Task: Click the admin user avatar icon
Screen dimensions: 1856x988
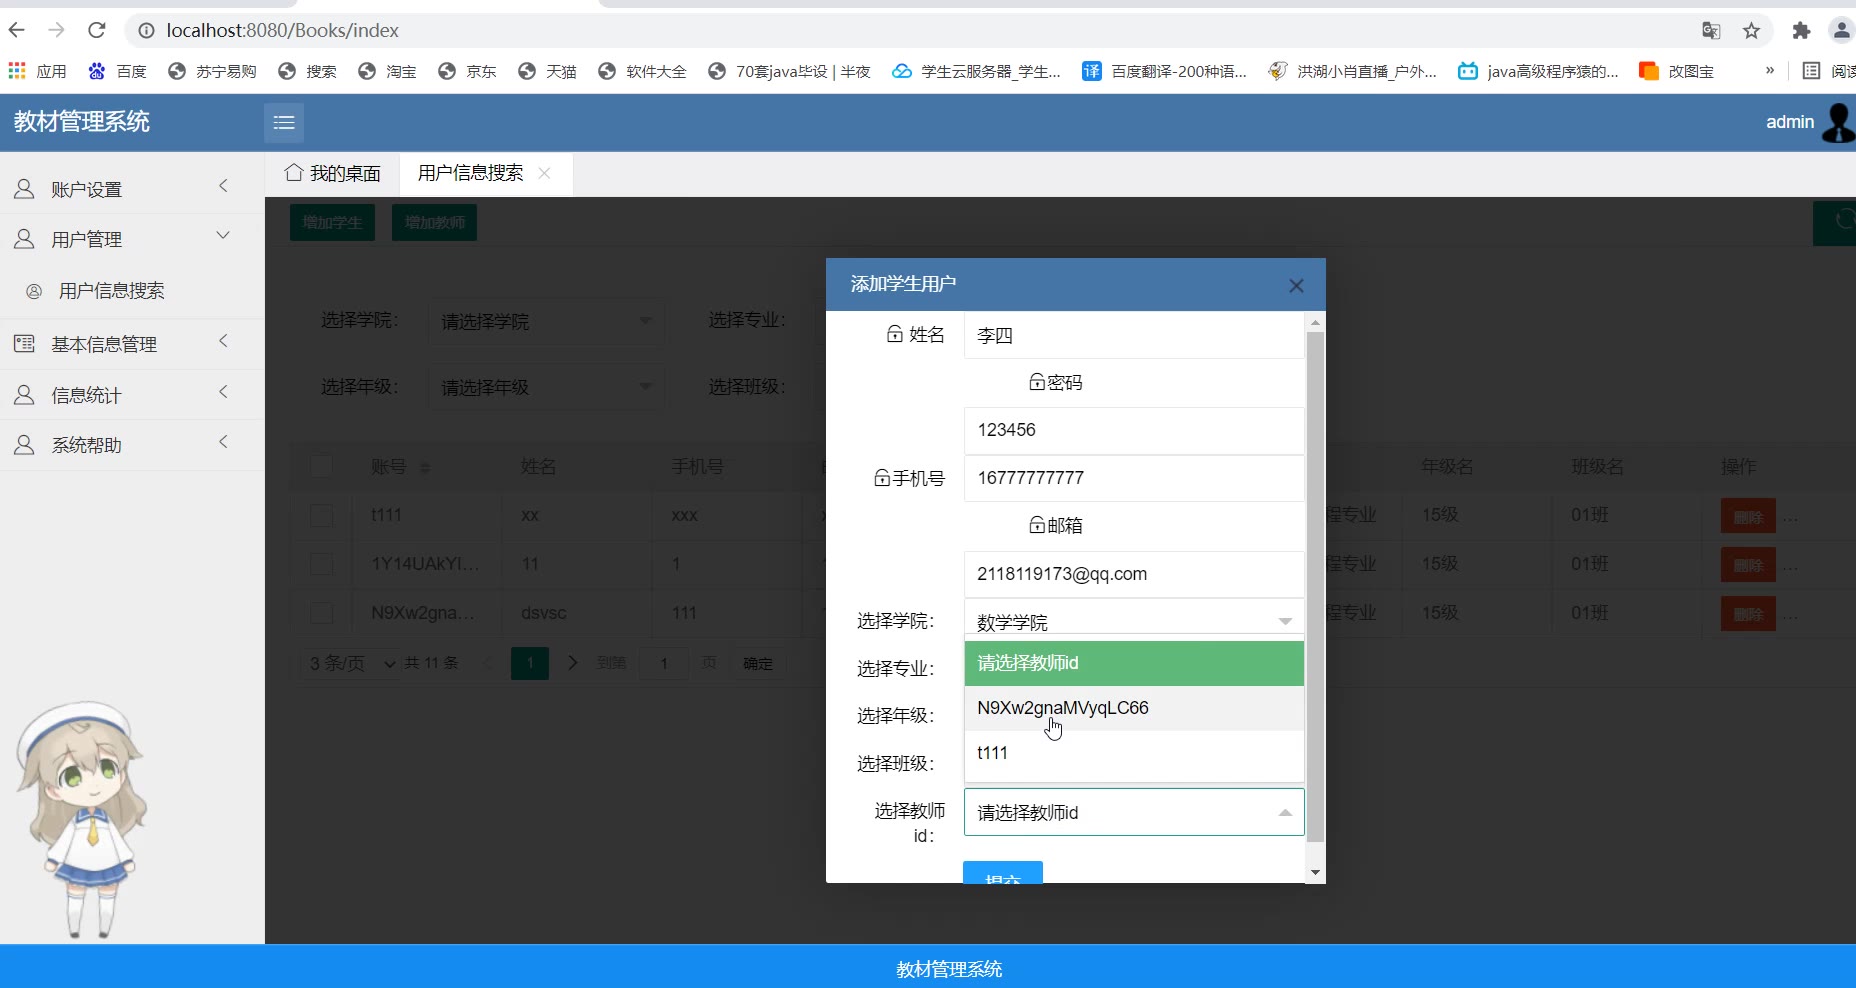Action: 1838,122
